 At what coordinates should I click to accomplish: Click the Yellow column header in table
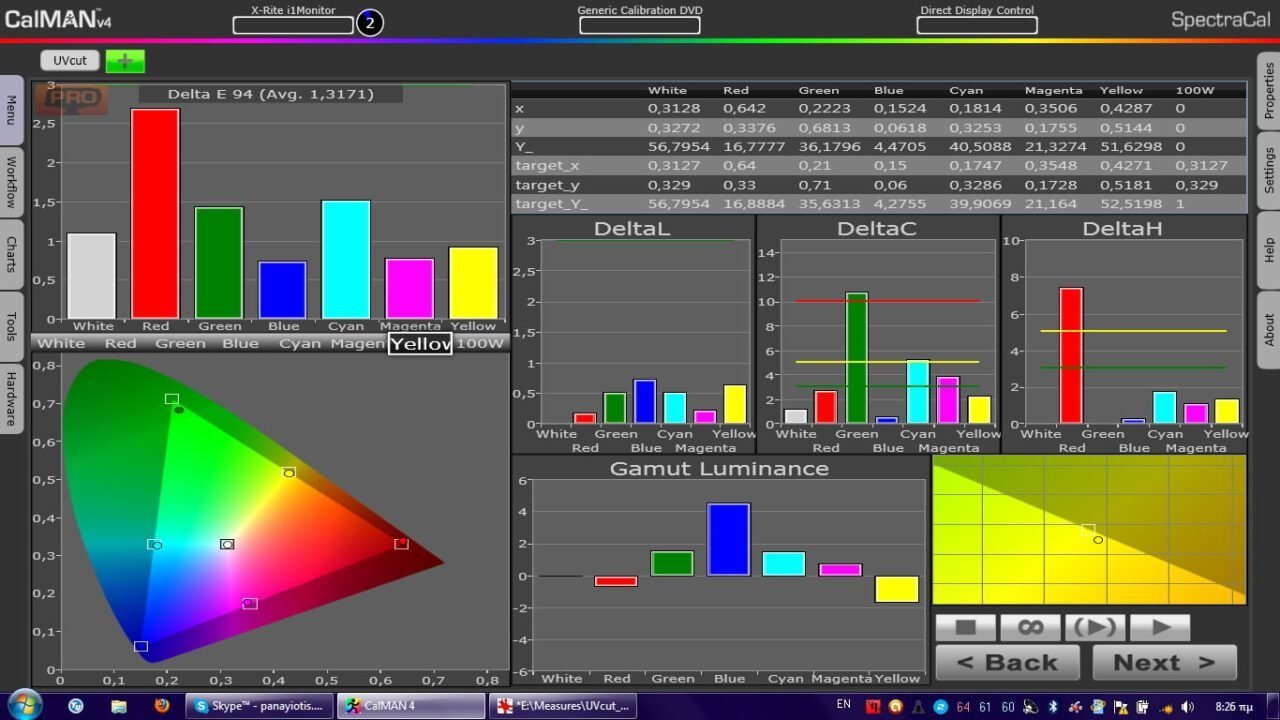[1121, 90]
